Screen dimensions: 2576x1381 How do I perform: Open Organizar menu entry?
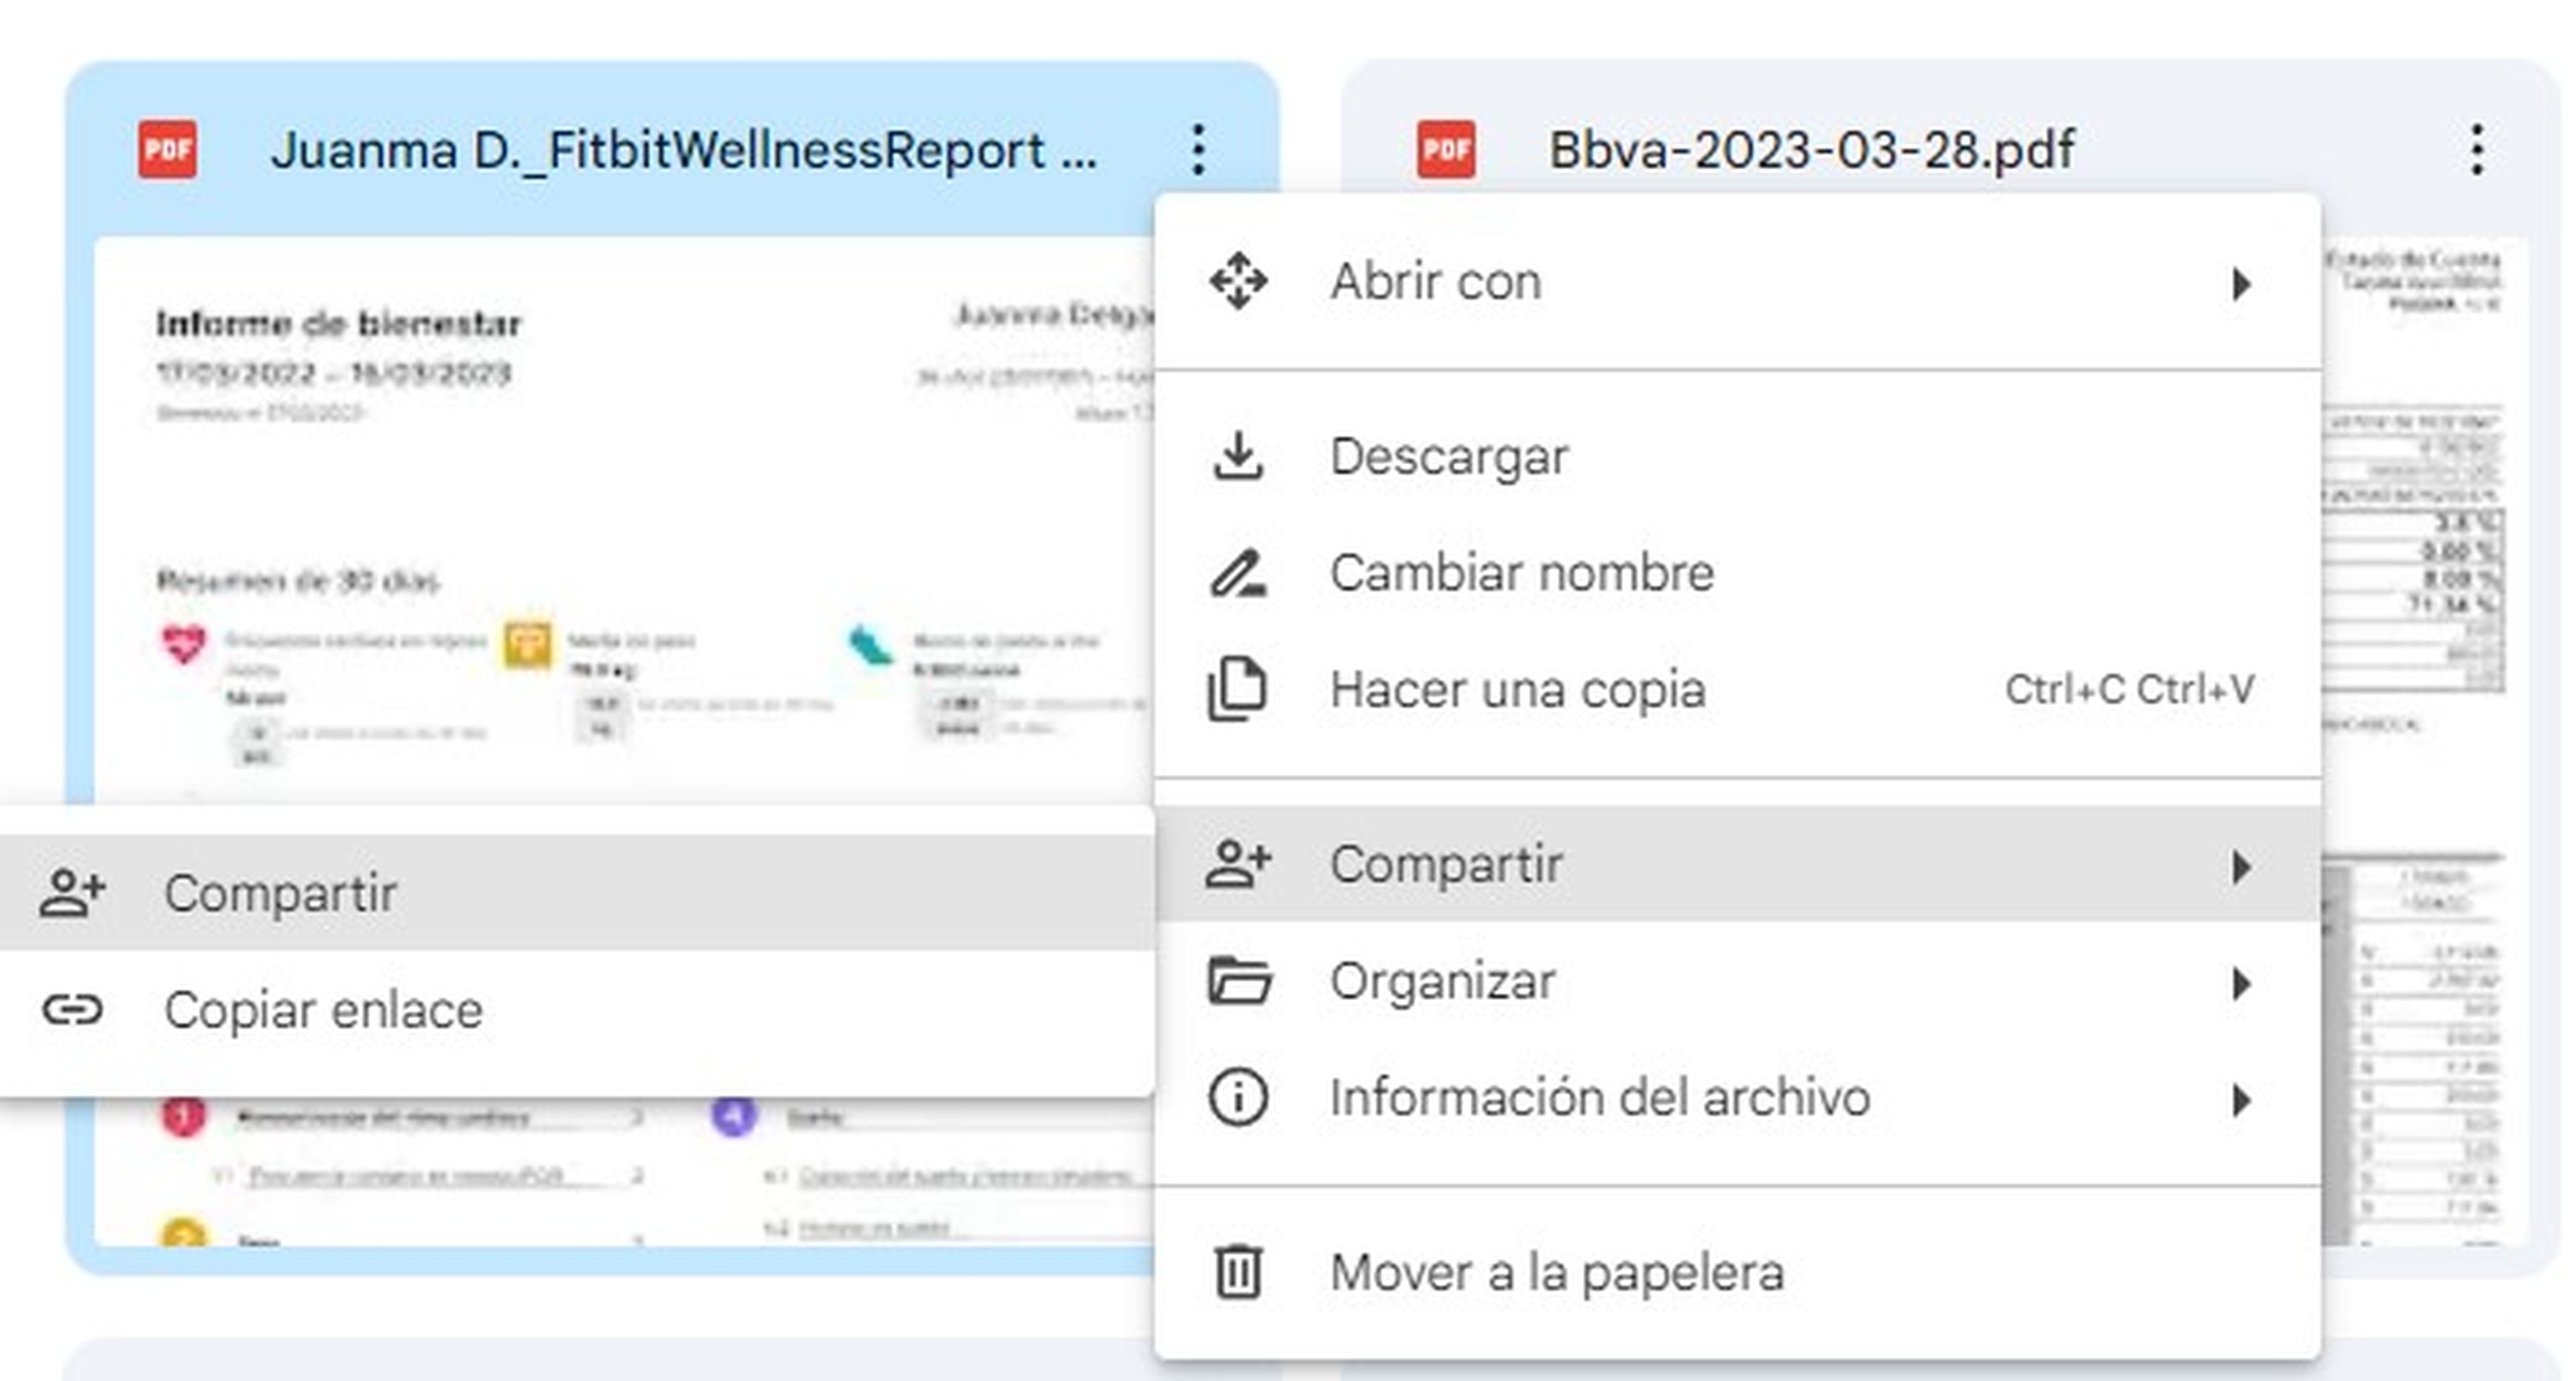pyautogui.click(x=1737, y=980)
